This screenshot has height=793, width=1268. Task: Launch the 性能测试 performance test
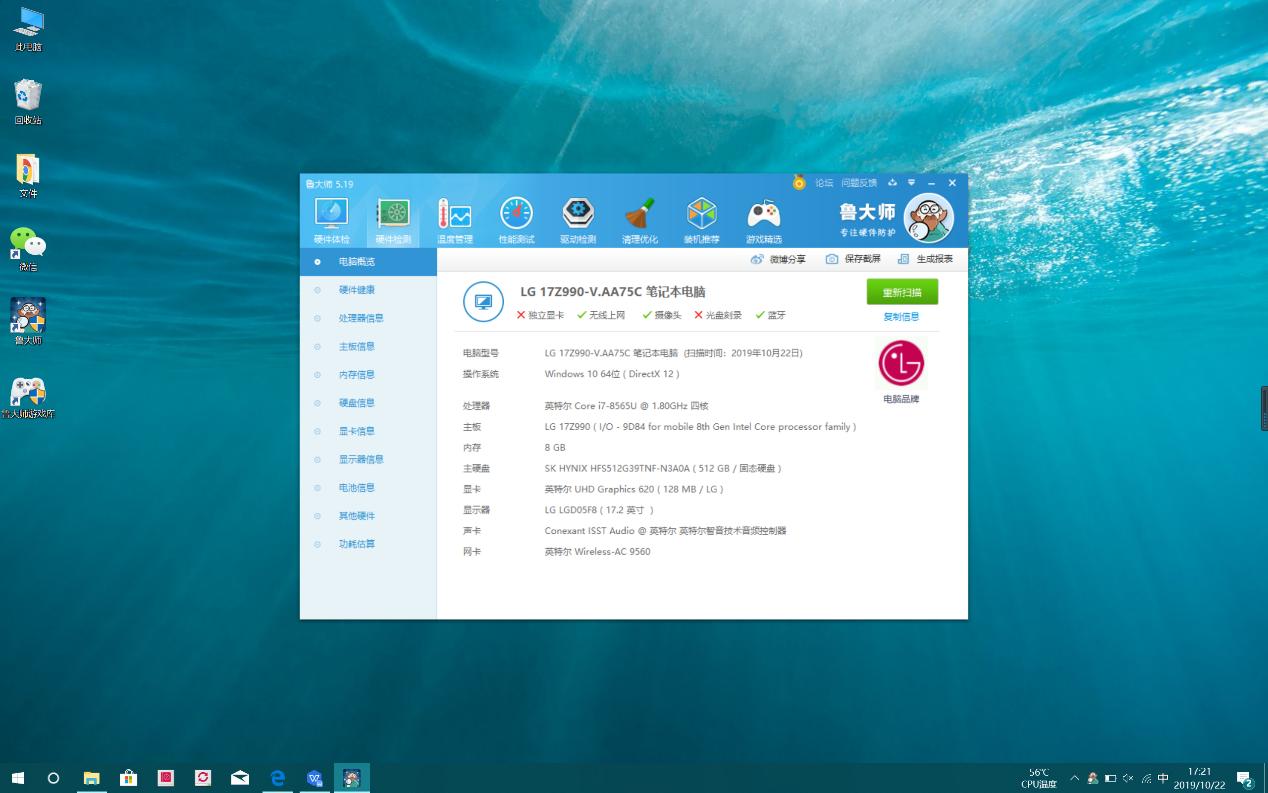coord(516,221)
